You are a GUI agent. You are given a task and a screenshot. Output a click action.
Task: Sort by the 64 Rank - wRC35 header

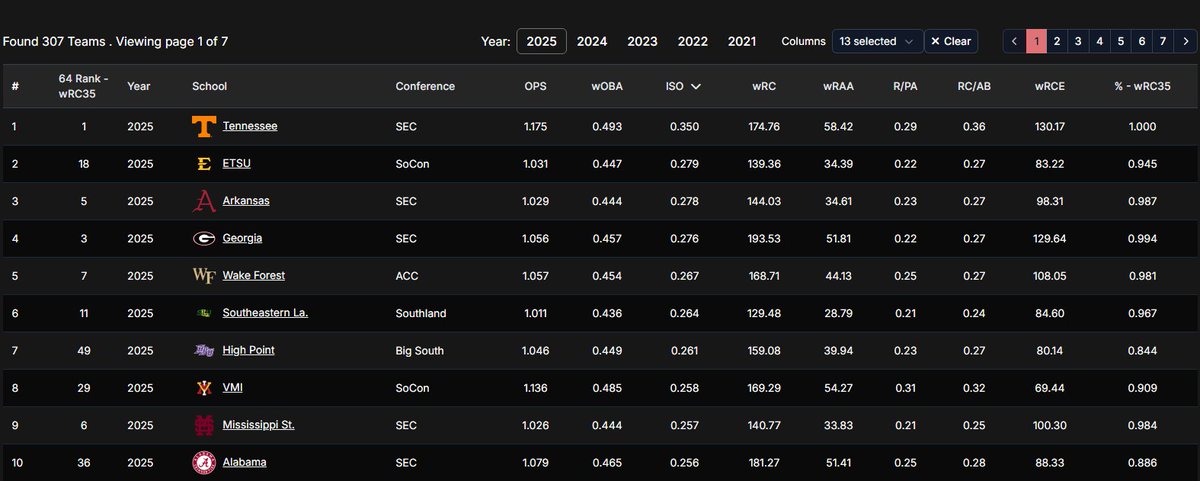84,86
